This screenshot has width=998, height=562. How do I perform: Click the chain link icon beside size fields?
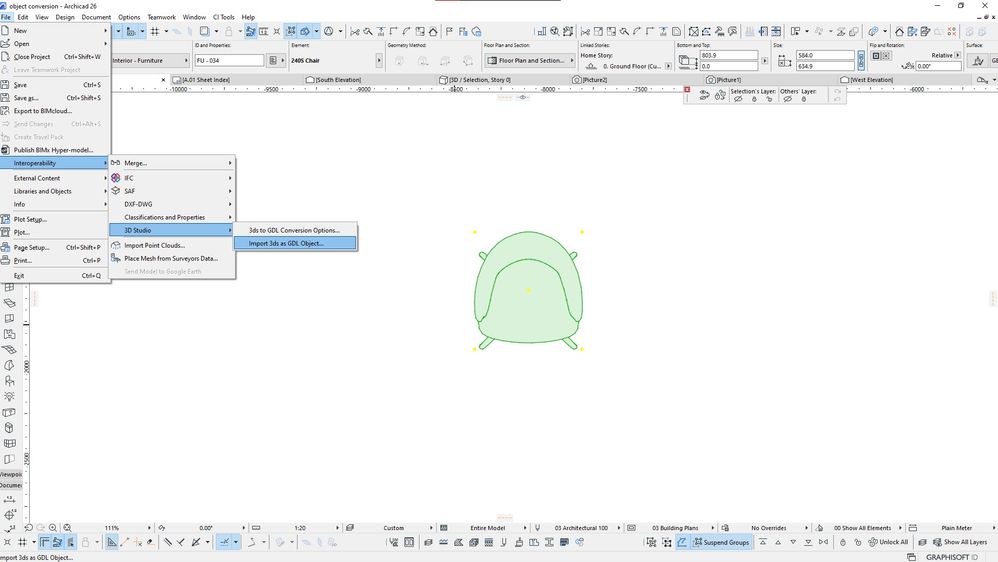point(860,61)
